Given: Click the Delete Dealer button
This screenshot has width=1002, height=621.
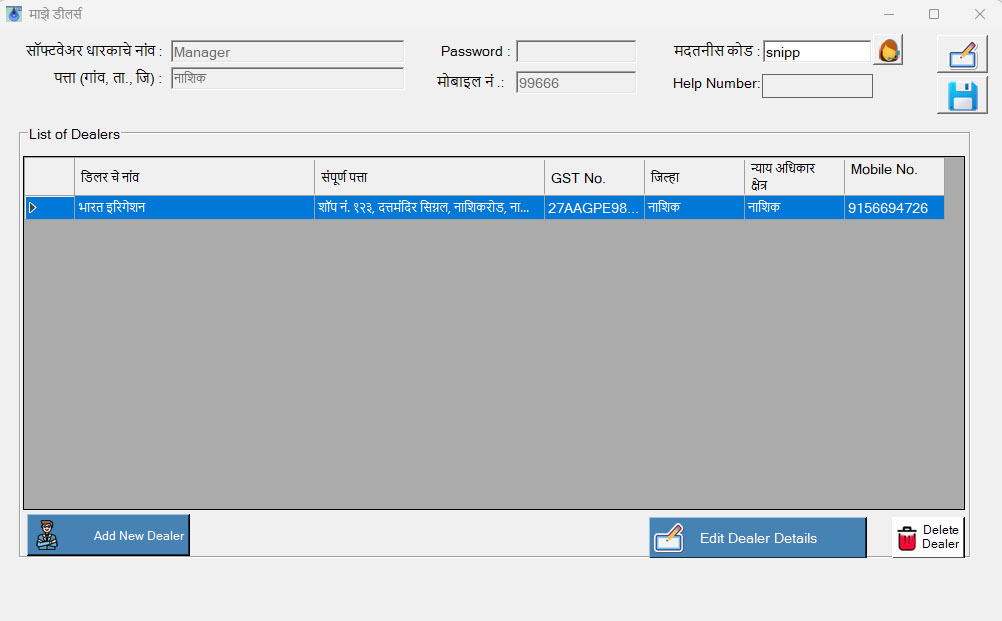Looking at the screenshot, I should pos(928,536).
